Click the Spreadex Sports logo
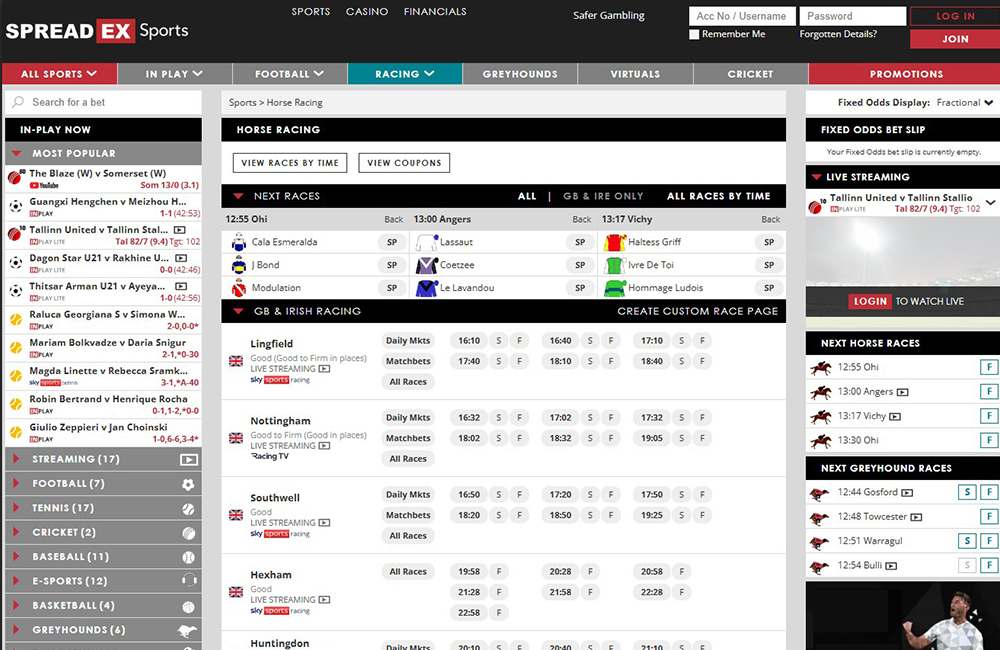The height and width of the screenshot is (650, 1000). [x=97, y=31]
